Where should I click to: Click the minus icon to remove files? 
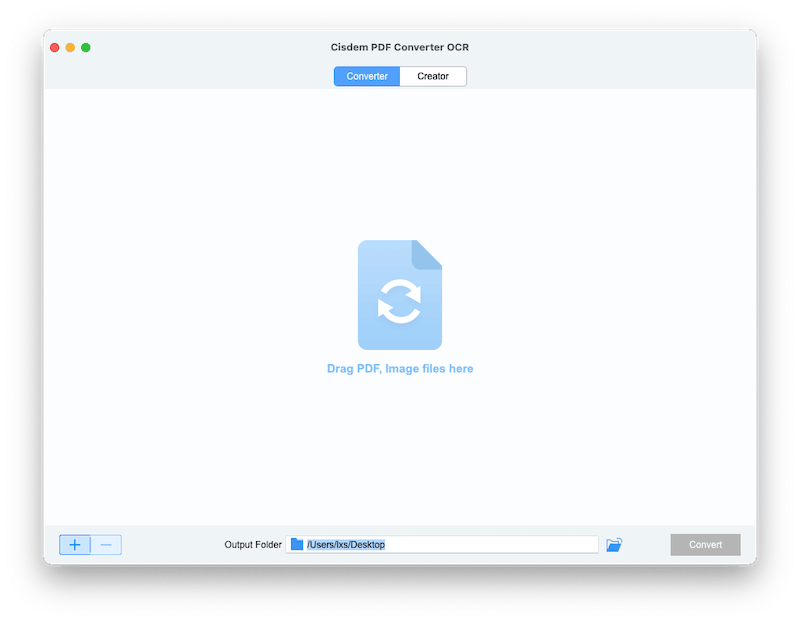[106, 544]
